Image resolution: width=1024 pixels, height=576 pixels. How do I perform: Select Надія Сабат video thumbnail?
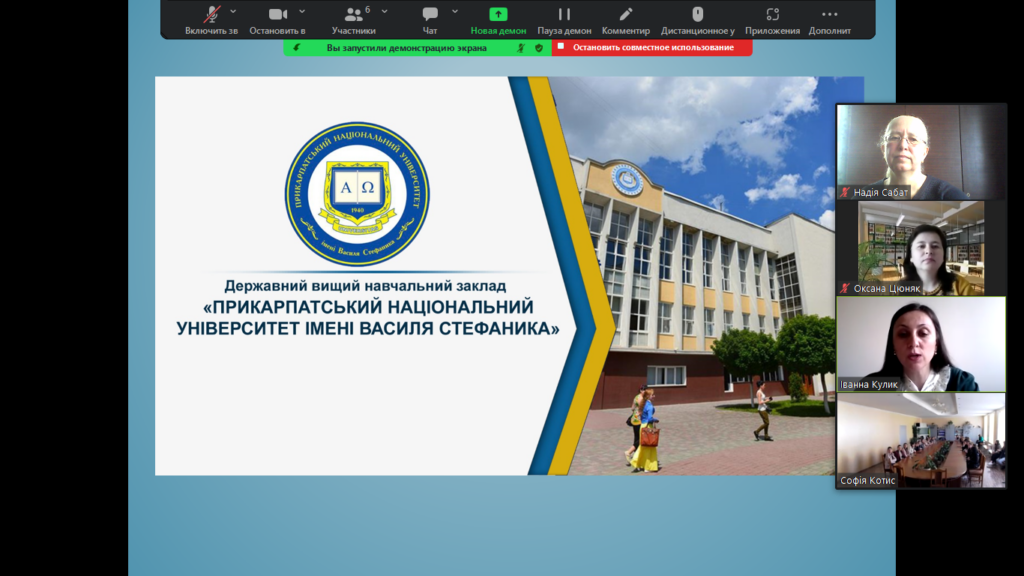point(921,151)
